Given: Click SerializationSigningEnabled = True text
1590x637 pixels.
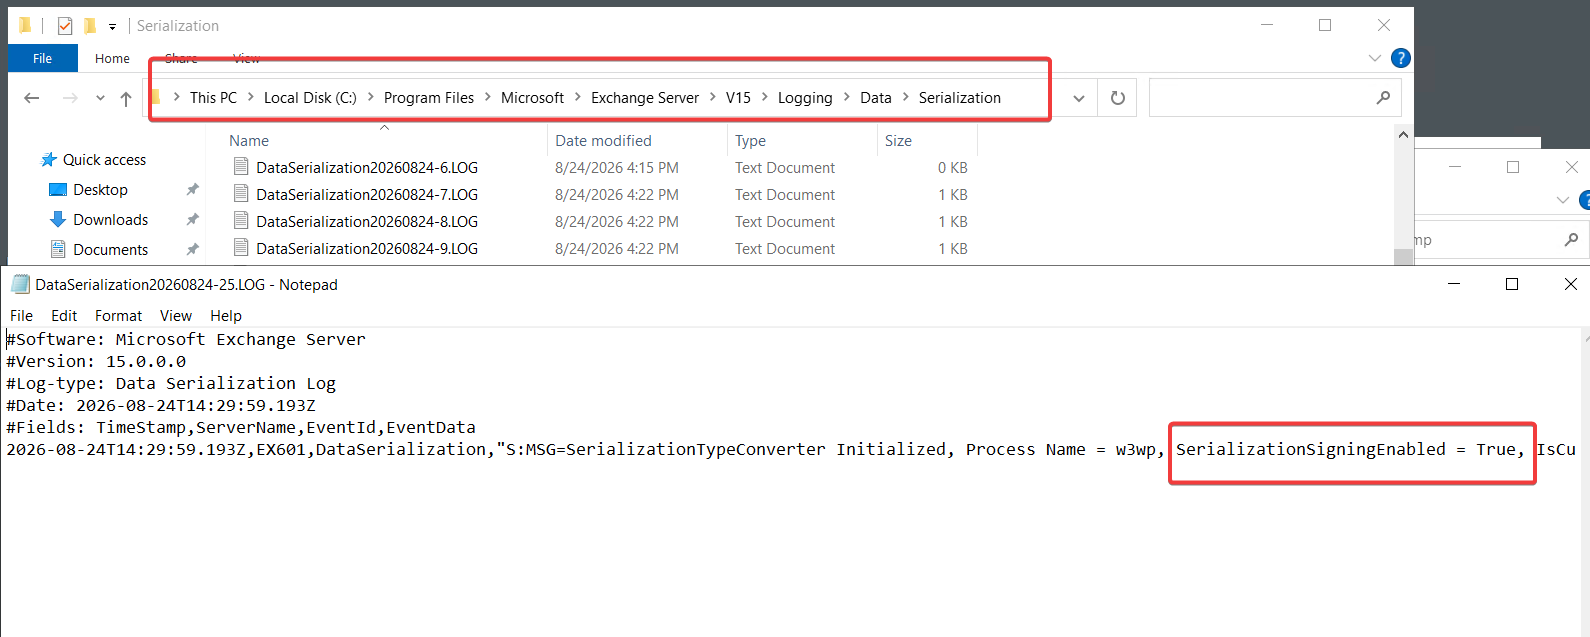Looking at the screenshot, I should (x=1348, y=450).
